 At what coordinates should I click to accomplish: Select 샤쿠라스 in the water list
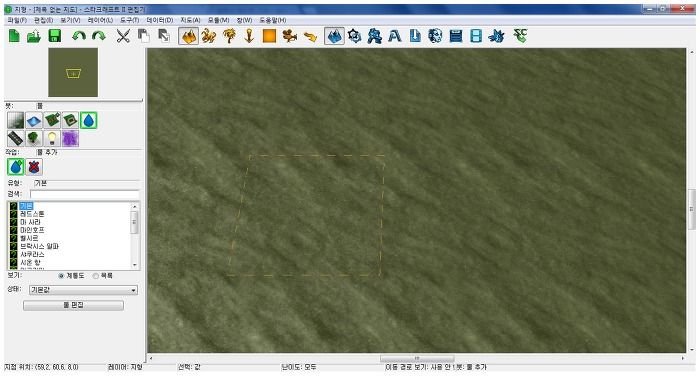coord(32,254)
